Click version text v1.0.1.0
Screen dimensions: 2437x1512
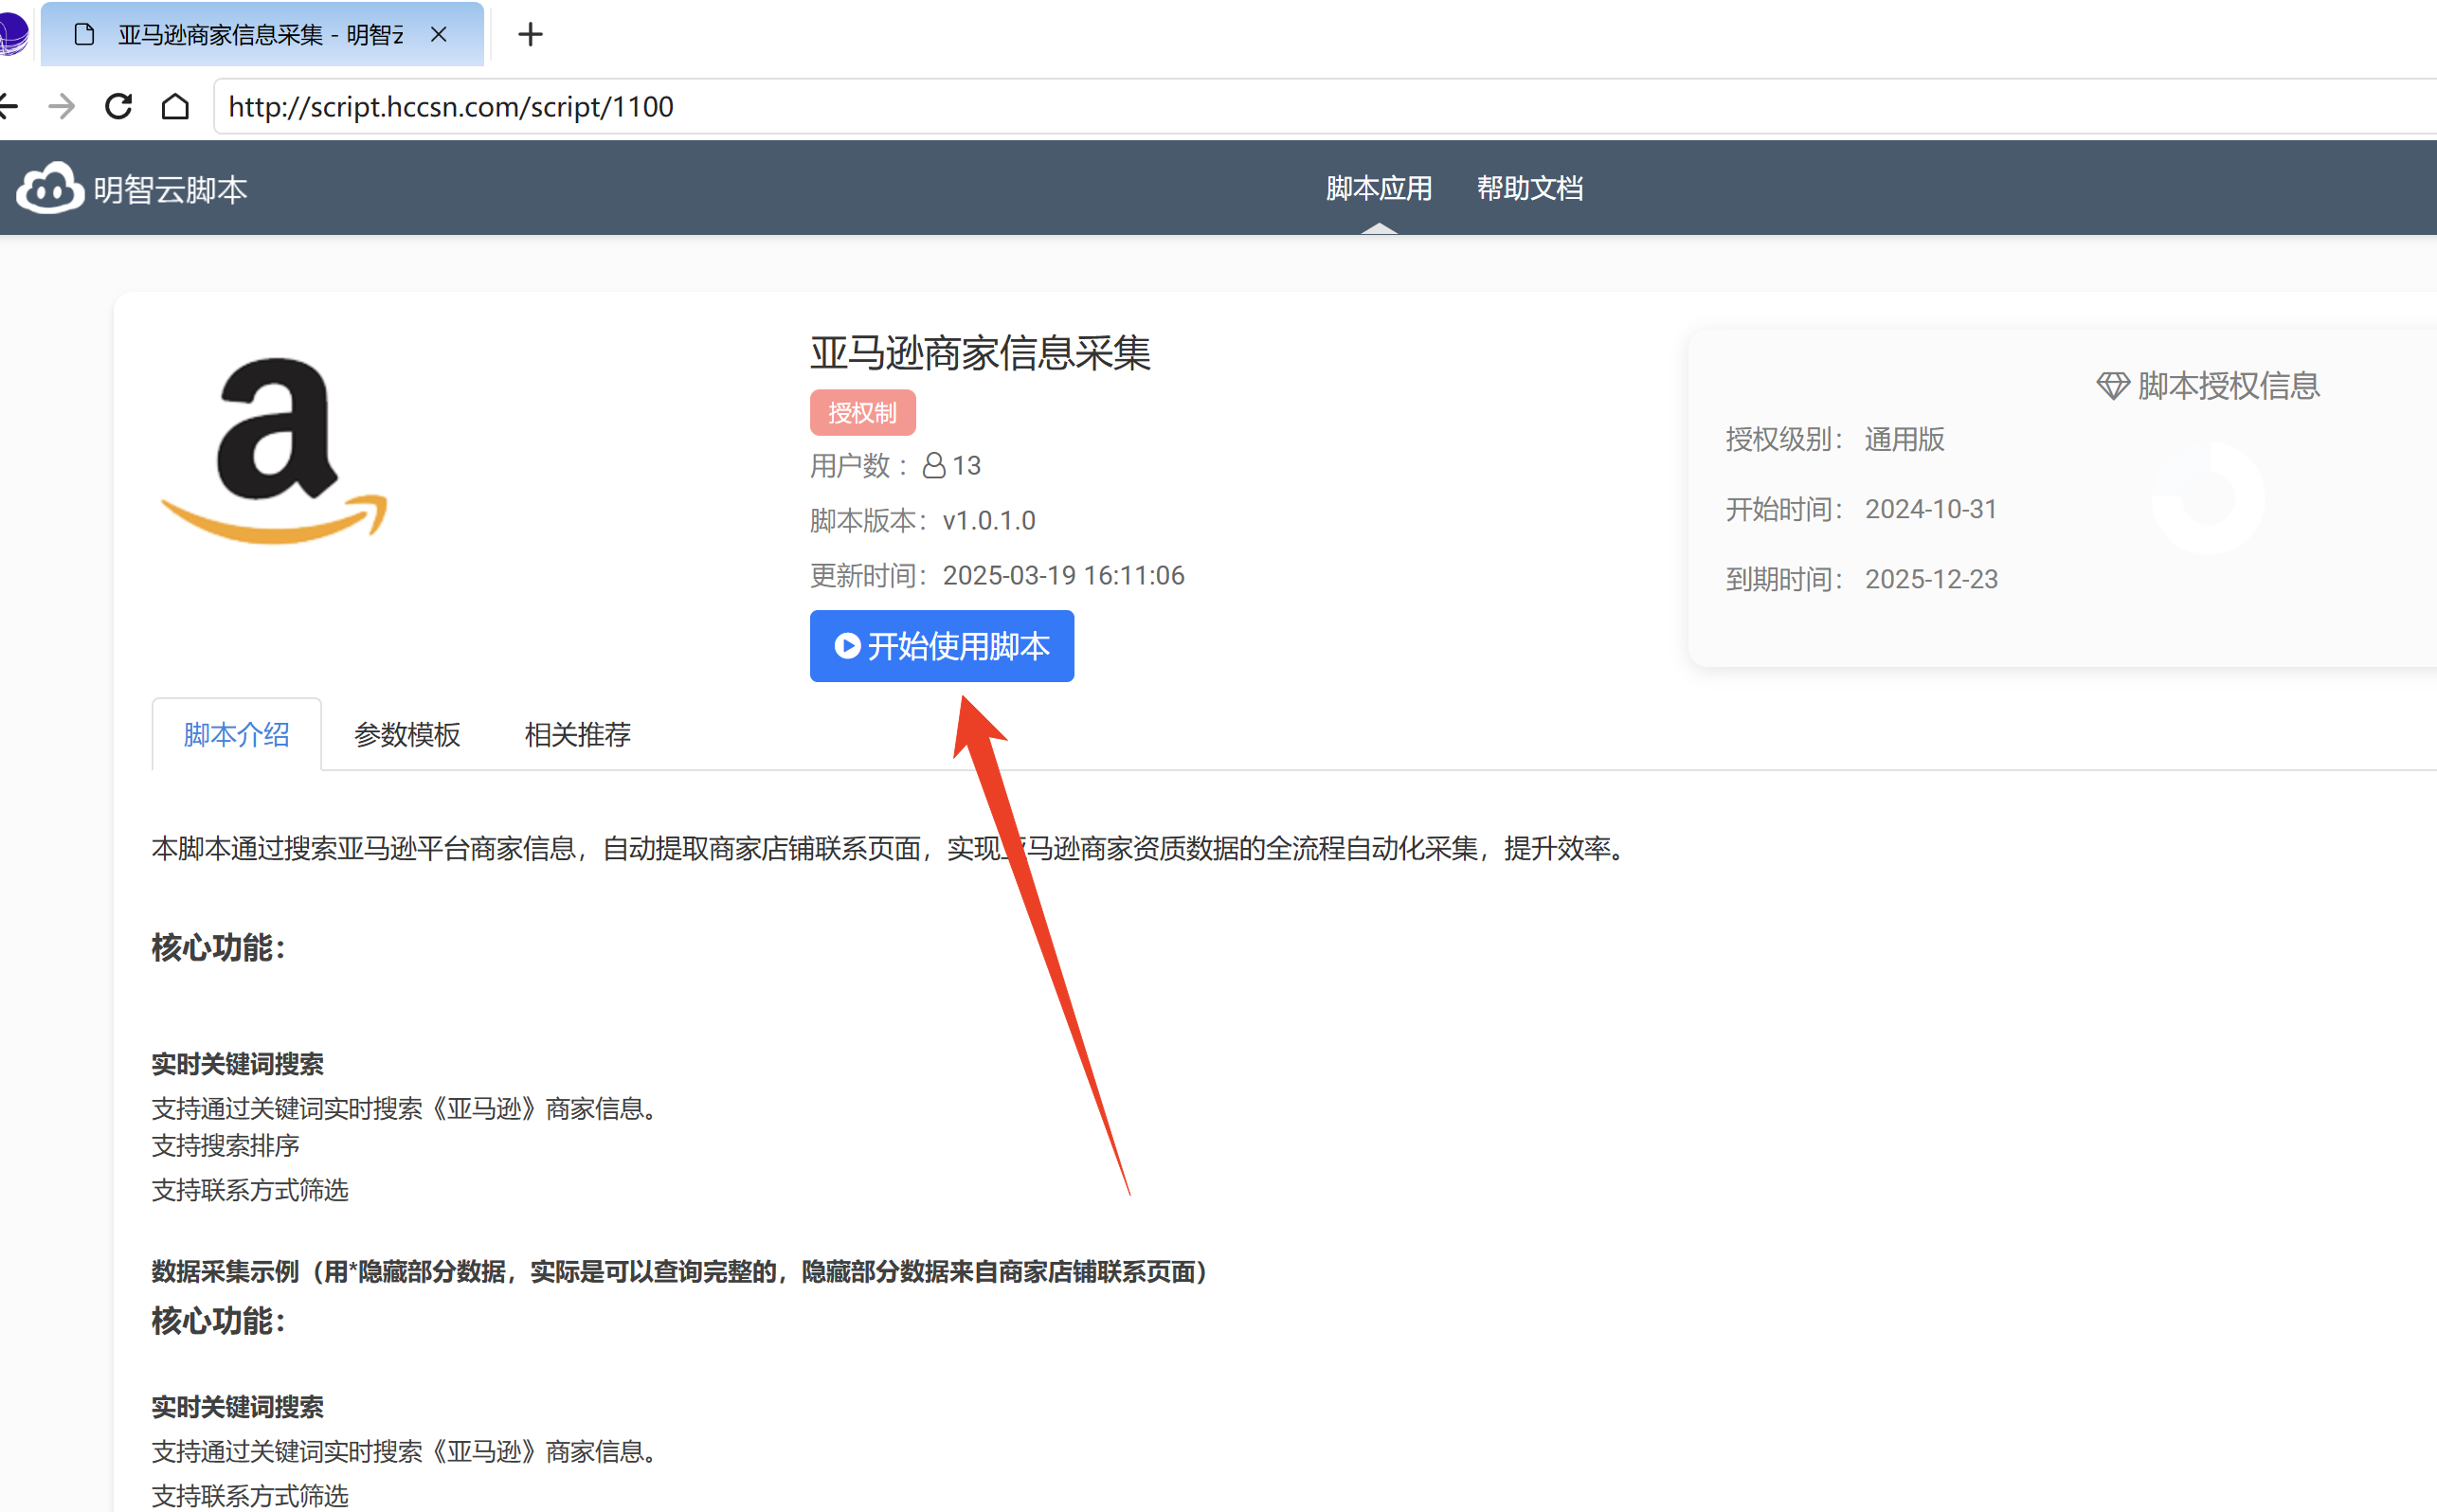point(989,521)
